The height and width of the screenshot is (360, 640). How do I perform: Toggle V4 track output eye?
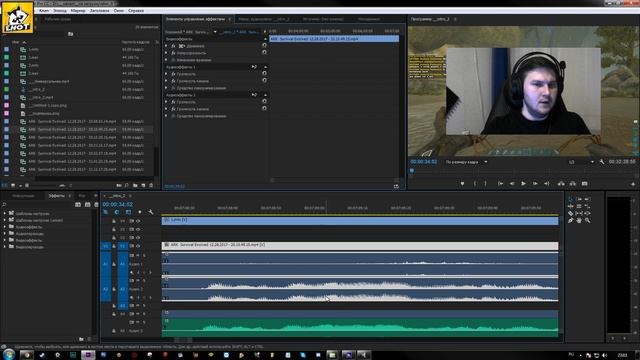point(138,221)
